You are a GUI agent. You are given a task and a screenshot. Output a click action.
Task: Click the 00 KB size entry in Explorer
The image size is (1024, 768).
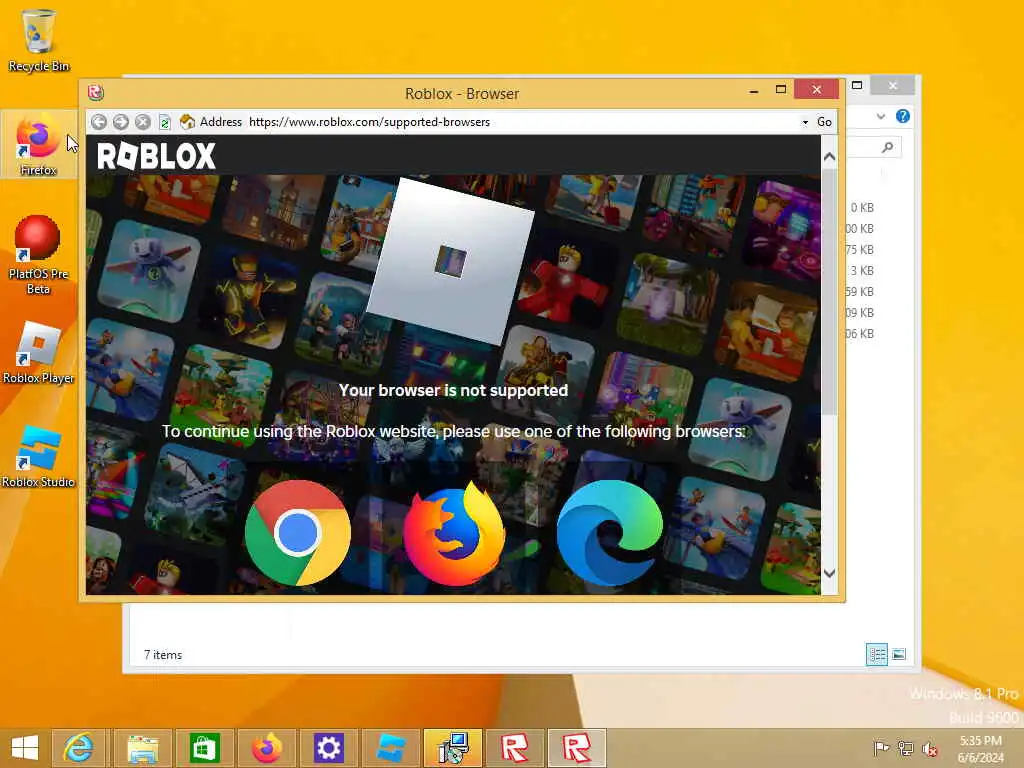tap(859, 229)
